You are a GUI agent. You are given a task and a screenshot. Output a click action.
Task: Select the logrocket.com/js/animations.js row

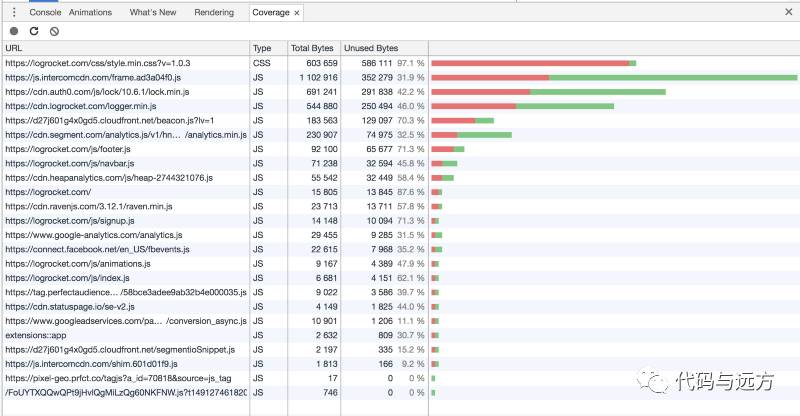click(401, 264)
